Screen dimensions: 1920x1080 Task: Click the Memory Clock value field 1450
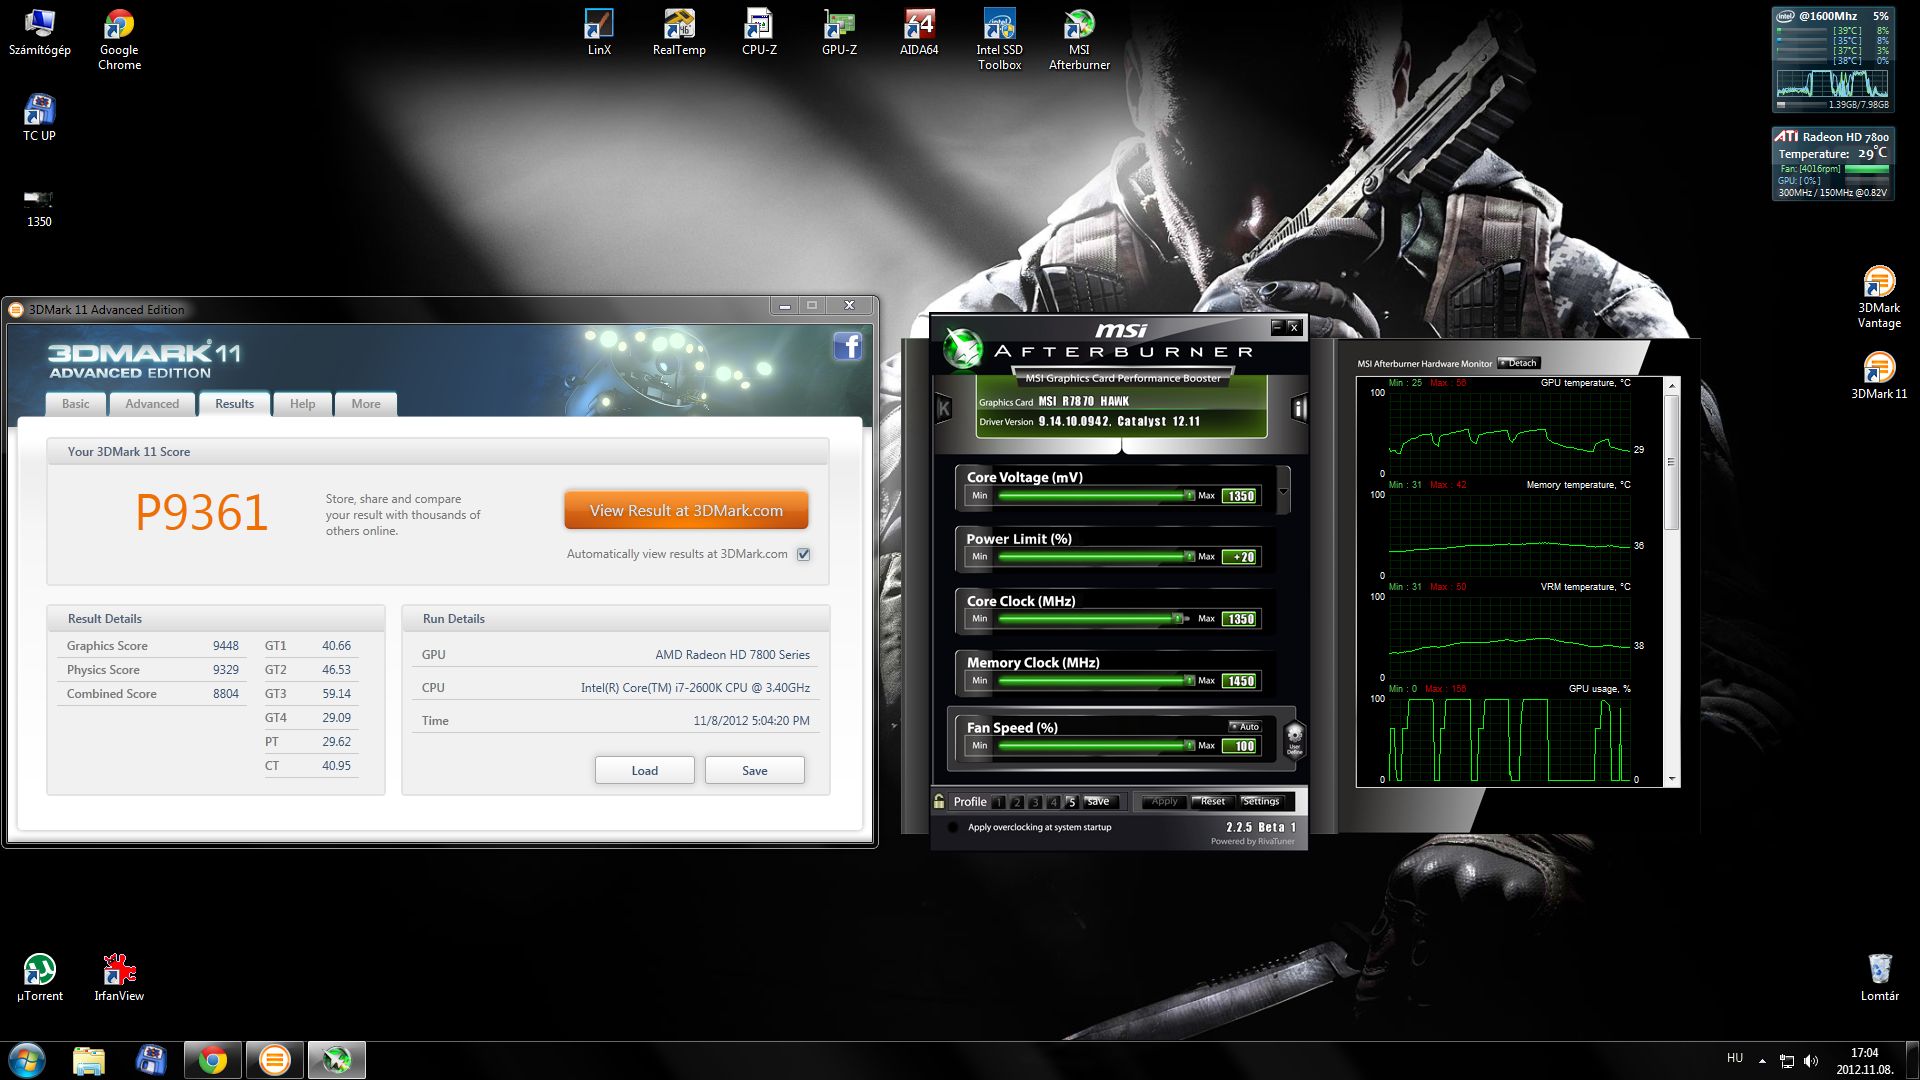tap(1240, 681)
